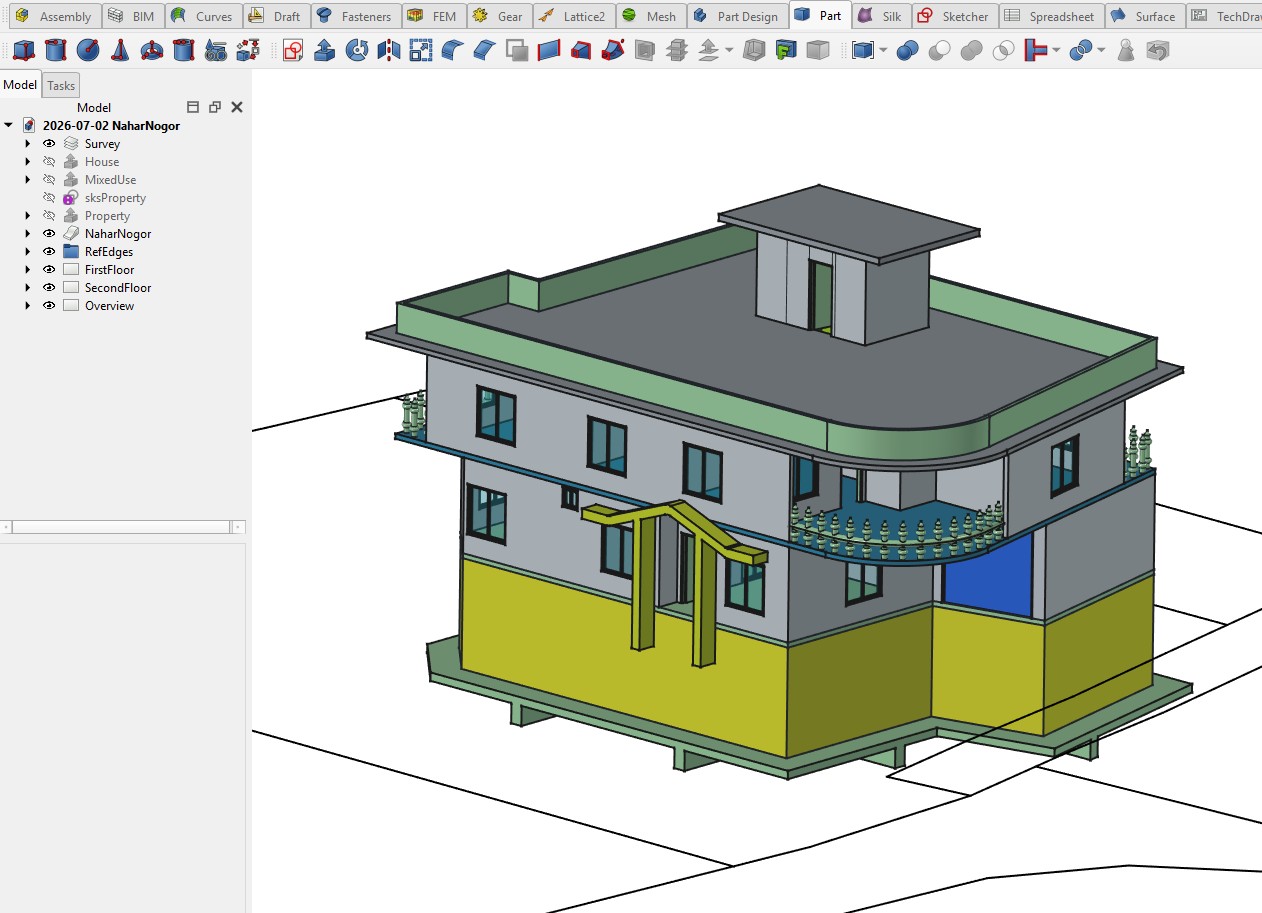Image resolution: width=1262 pixels, height=913 pixels.
Task: Use the Mirror tool icon
Action: click(389, 50)
